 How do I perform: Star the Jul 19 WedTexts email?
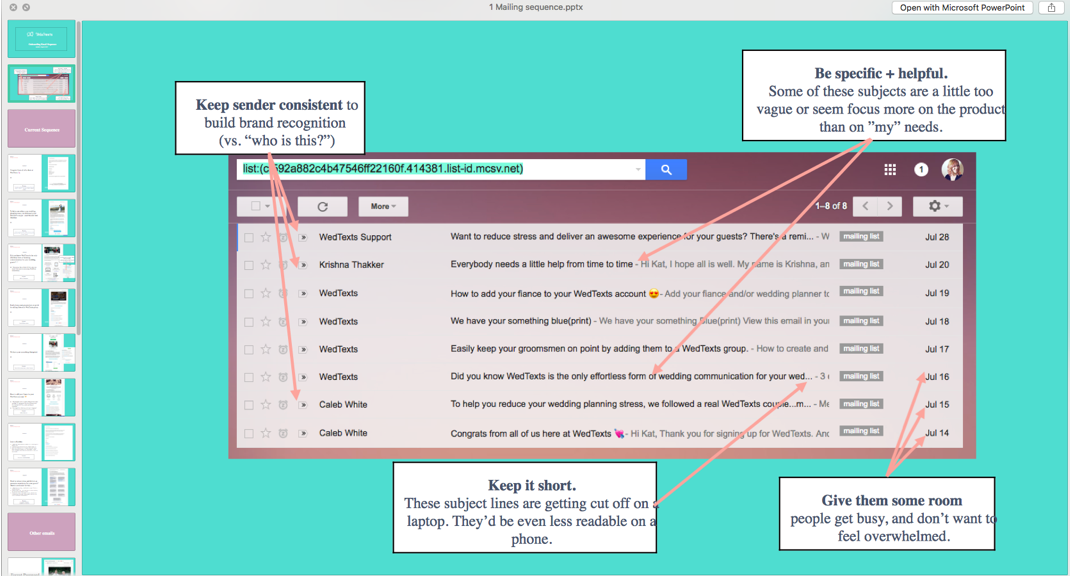coord(265,293)
